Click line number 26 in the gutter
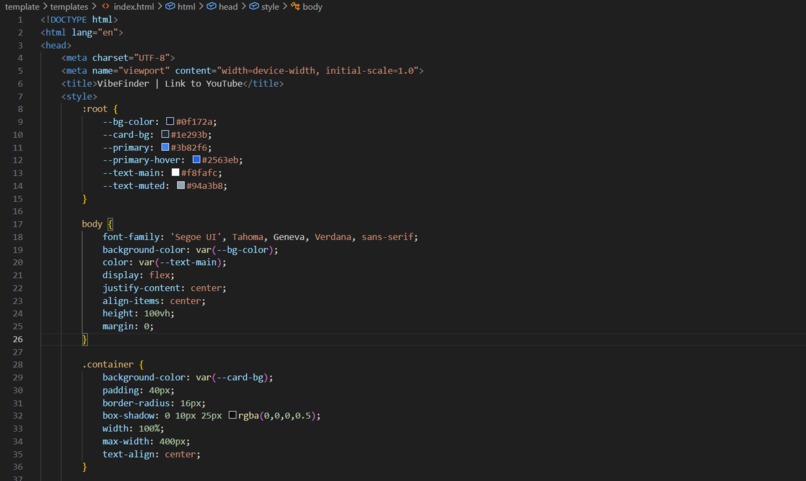 point(18,339)
